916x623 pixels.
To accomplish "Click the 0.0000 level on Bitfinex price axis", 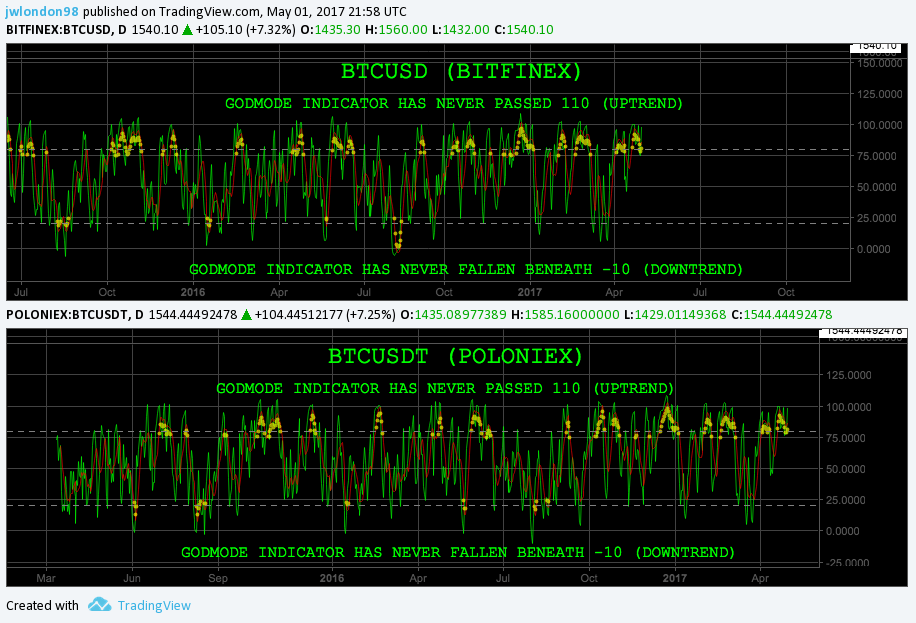I will click(x=874, y=249).
